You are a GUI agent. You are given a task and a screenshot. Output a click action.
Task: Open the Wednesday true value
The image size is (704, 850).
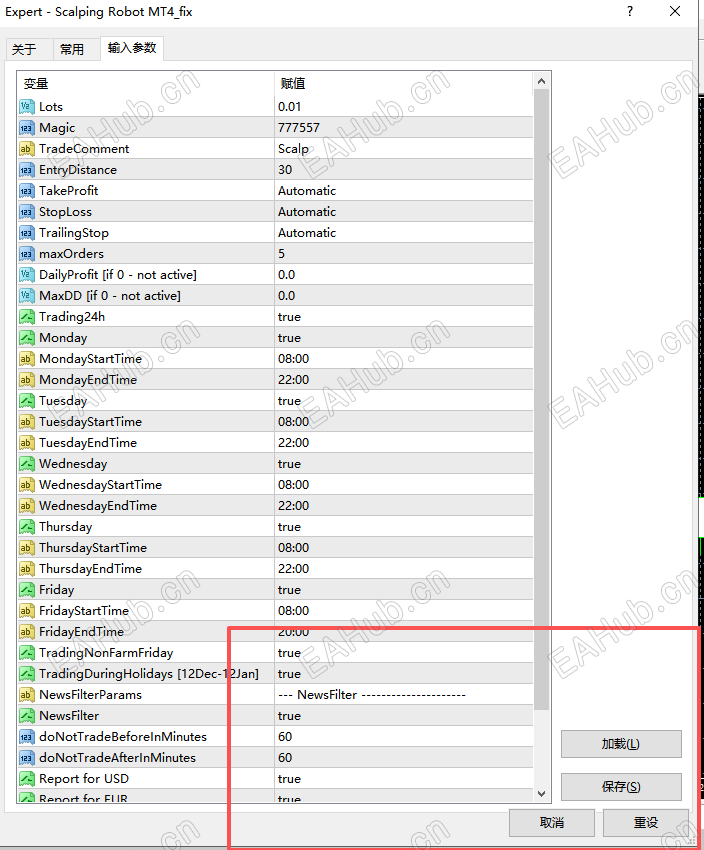tap(289, 464)
